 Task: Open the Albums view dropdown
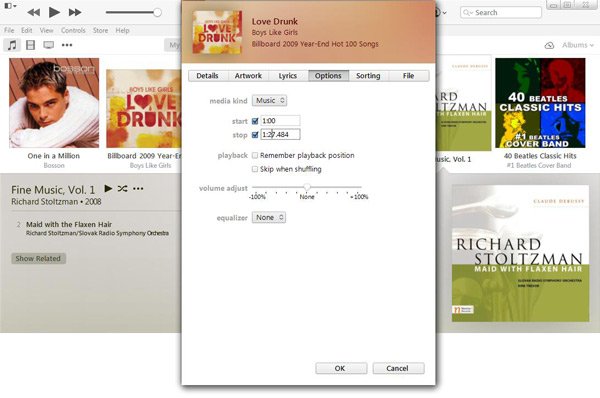(577, 45)
